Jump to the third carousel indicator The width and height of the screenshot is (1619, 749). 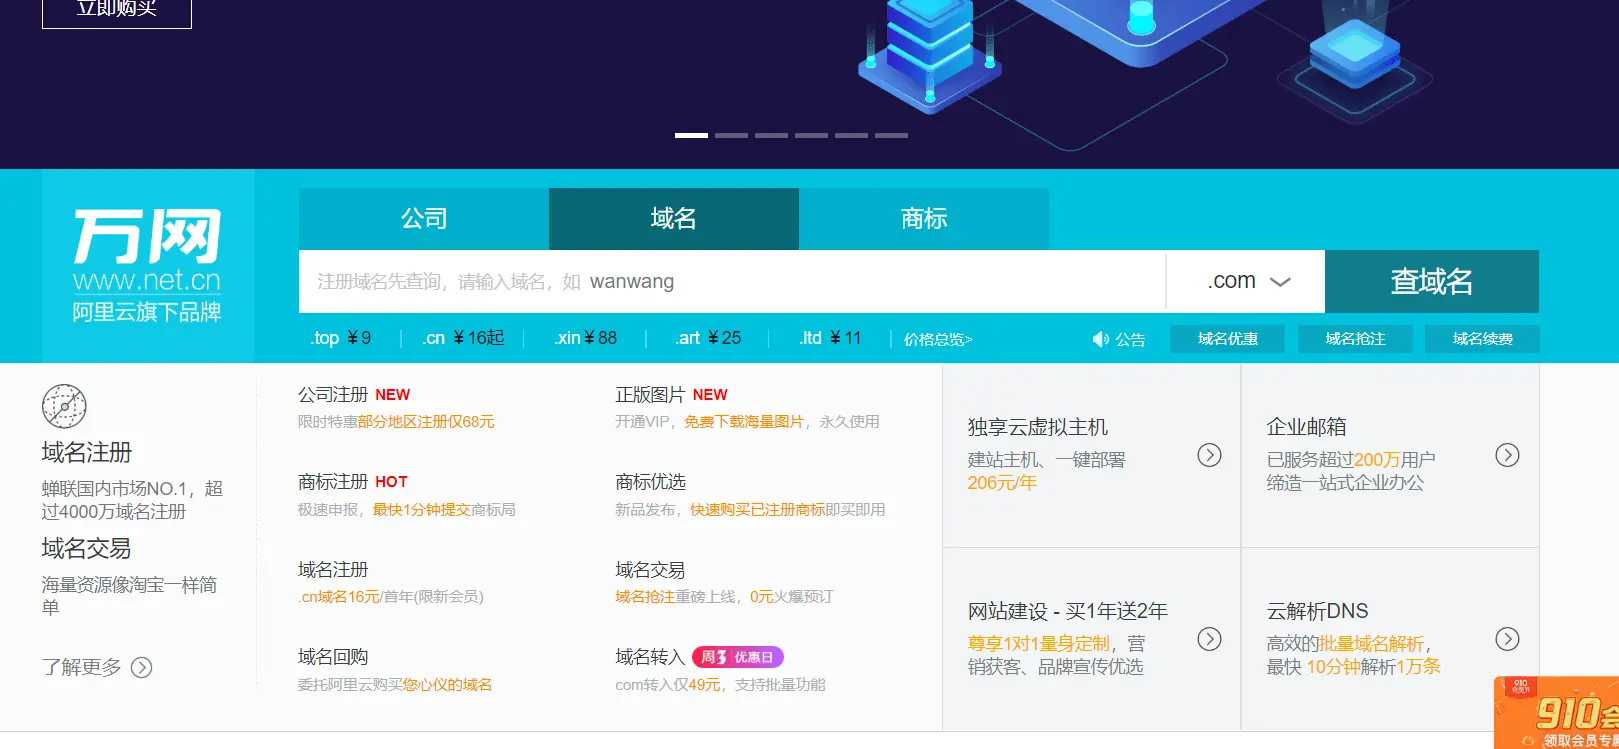point(771,135)
